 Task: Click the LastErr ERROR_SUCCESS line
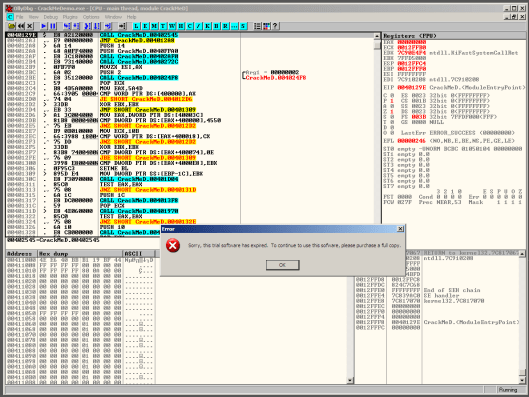click(458, 133)
